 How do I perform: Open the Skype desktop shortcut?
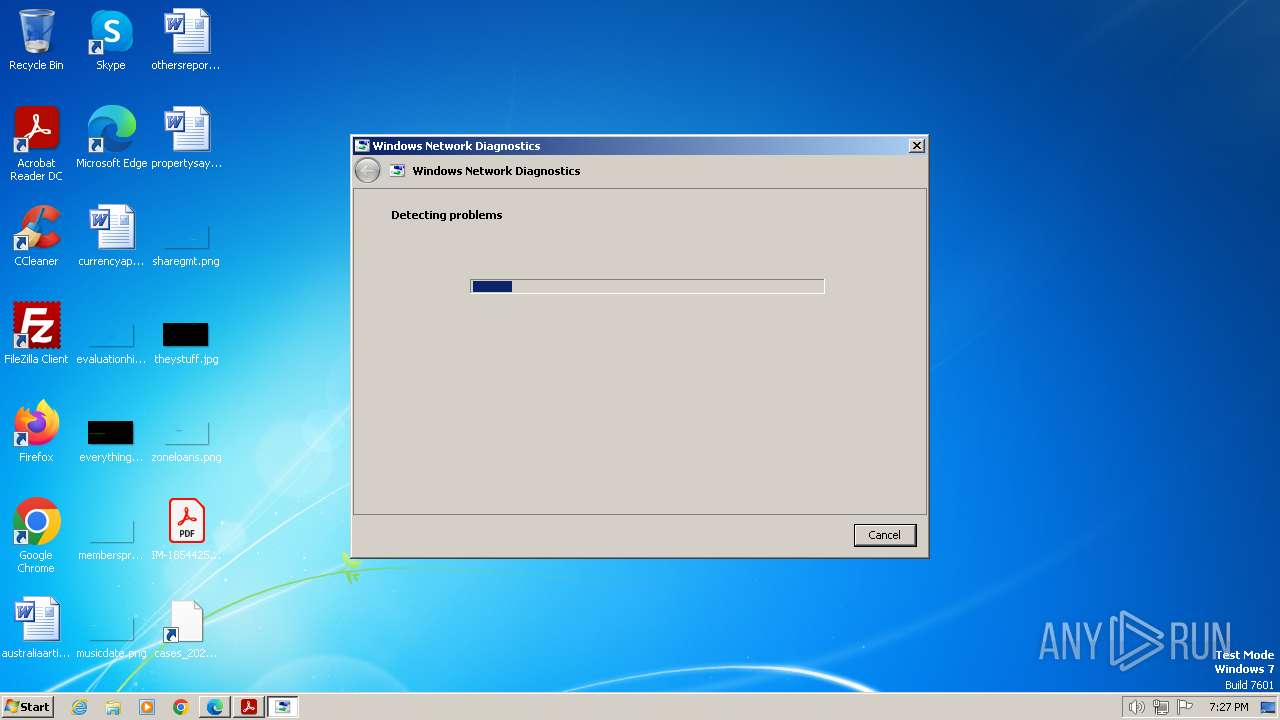tap(111, 41)
